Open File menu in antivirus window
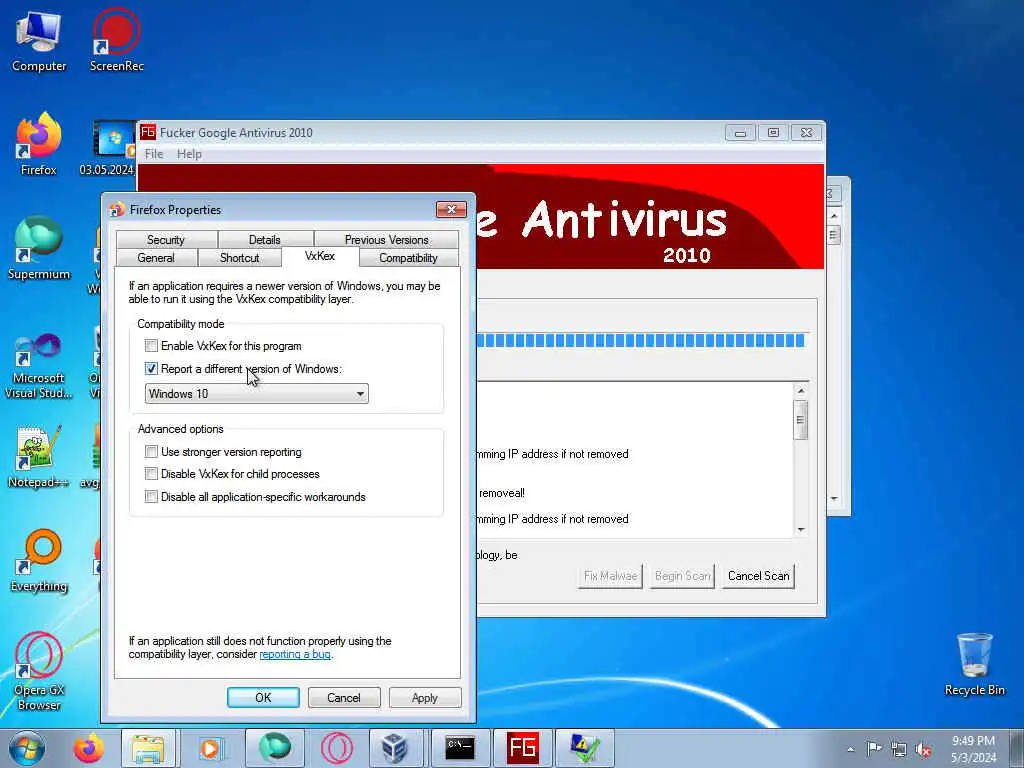 click(x=154, y=154)
